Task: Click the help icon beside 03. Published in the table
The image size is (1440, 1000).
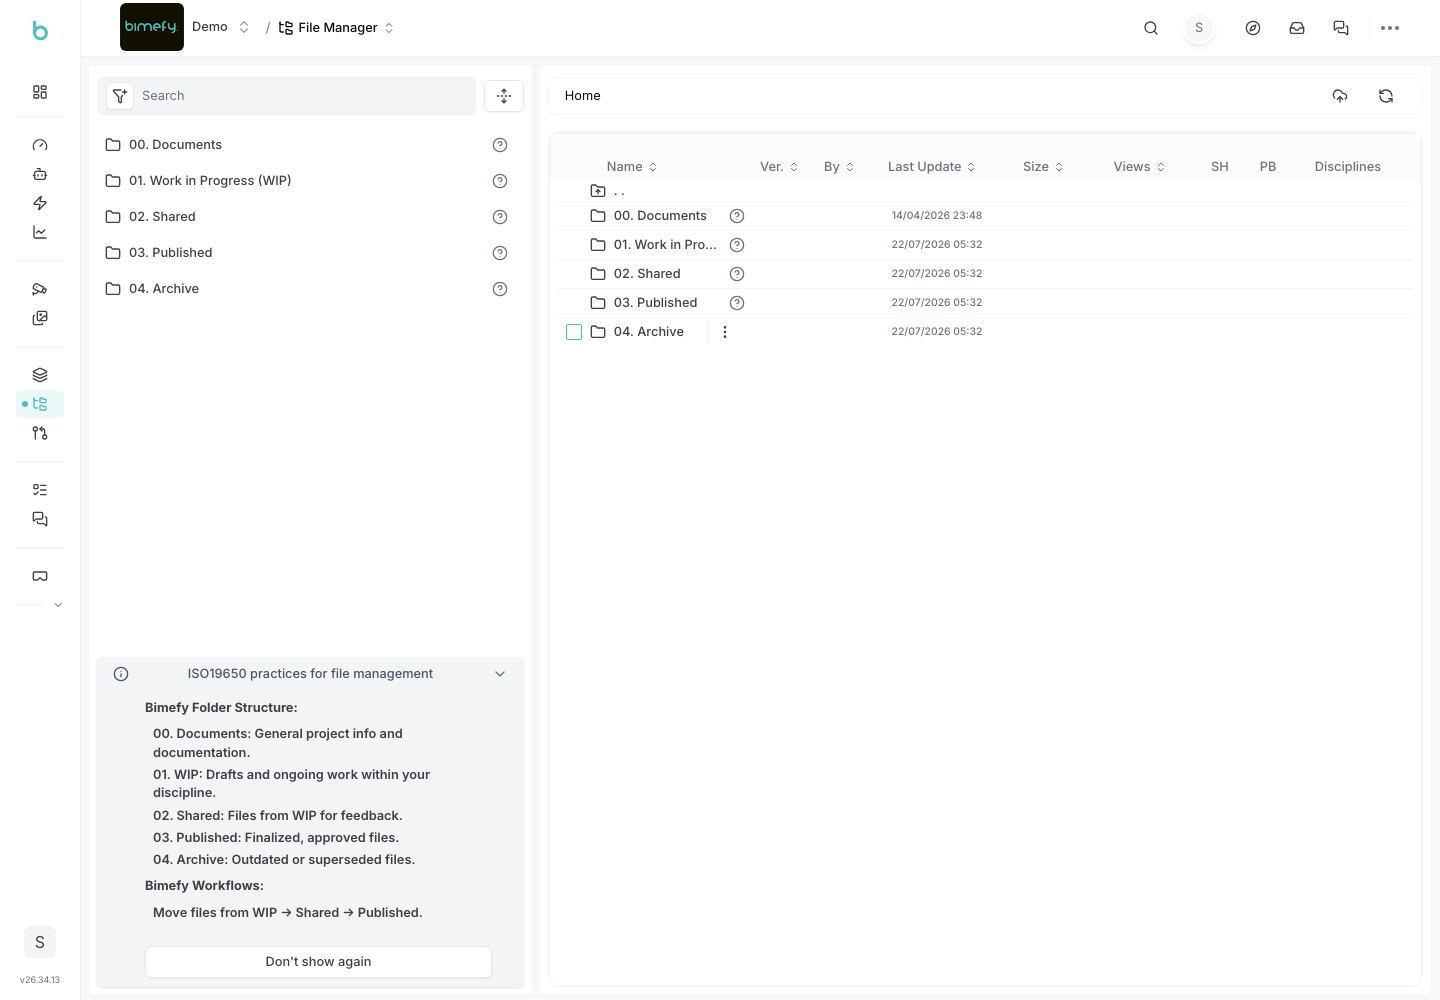Action: tap(737, 303)
